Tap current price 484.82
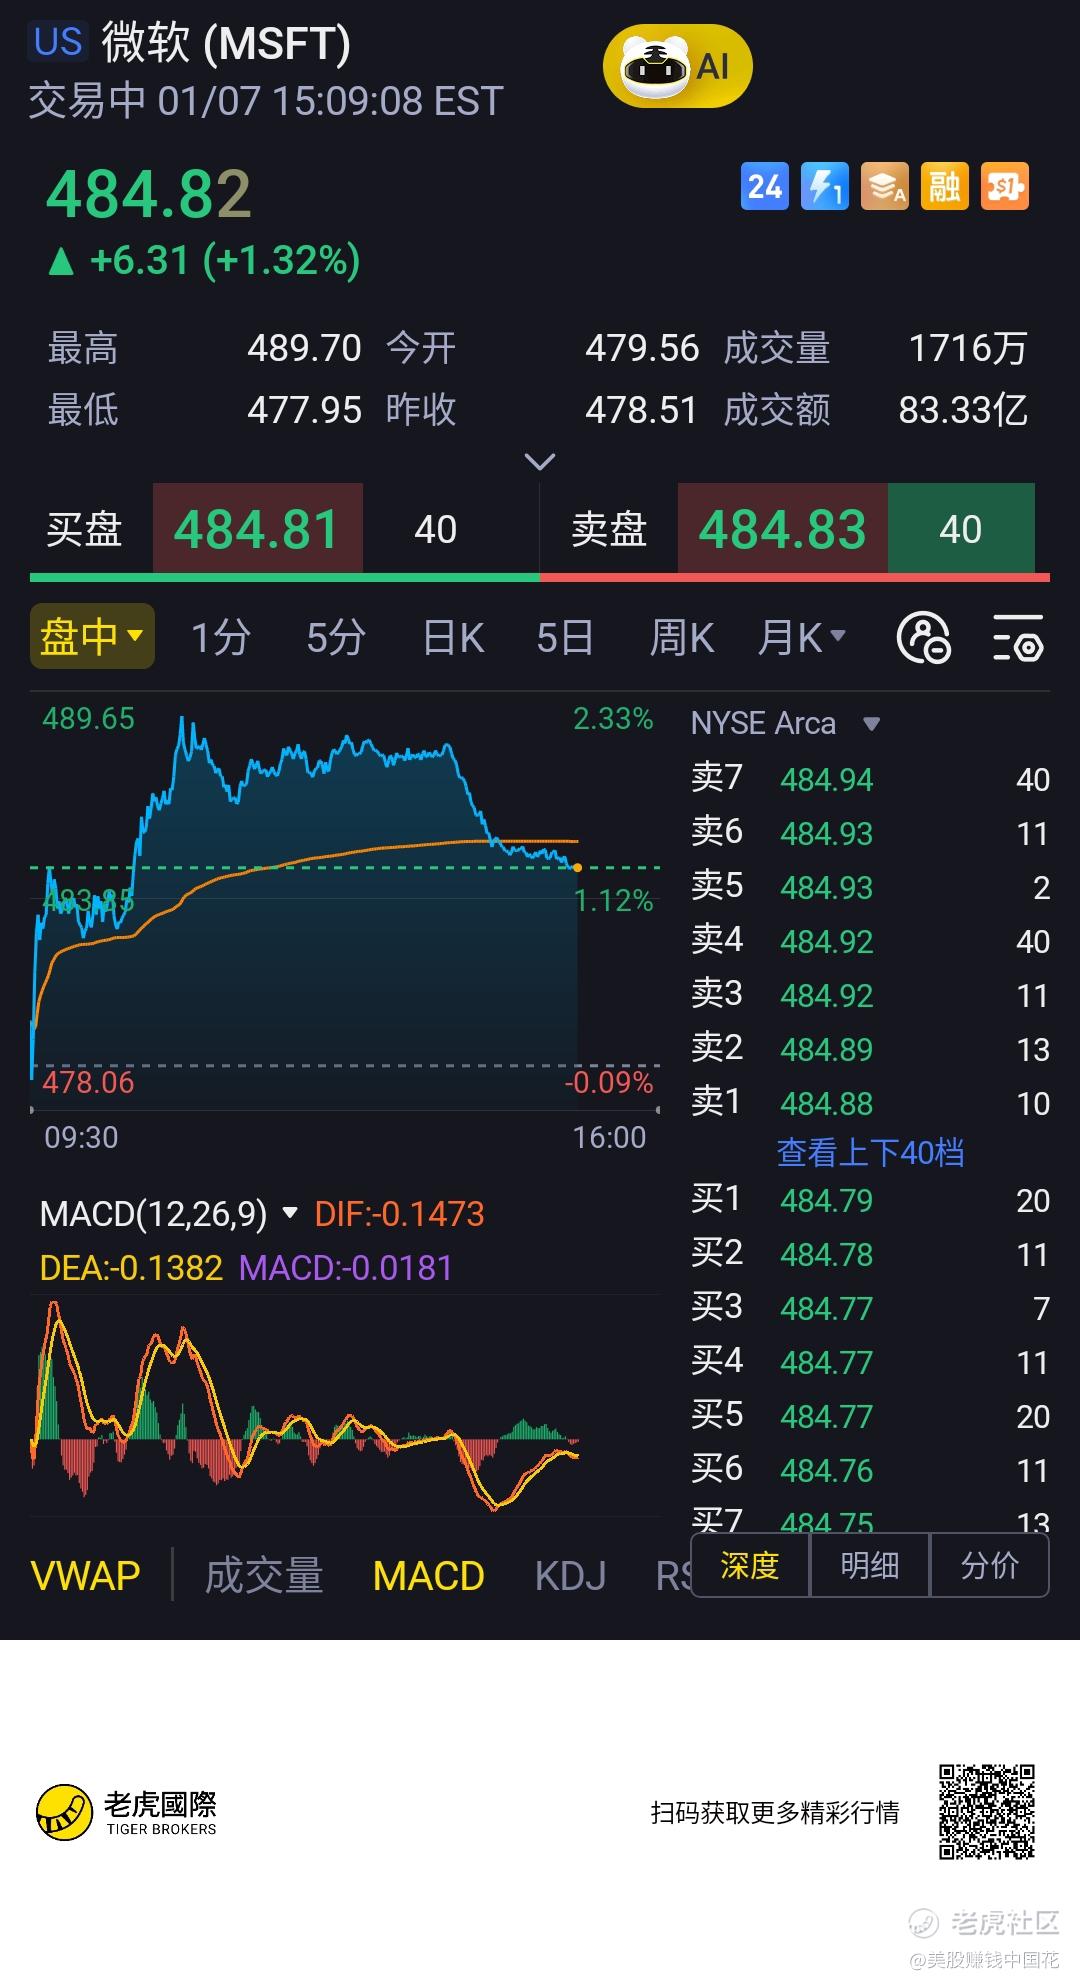The width and height of the screenshot is (1080, 1985). [148, 194]
